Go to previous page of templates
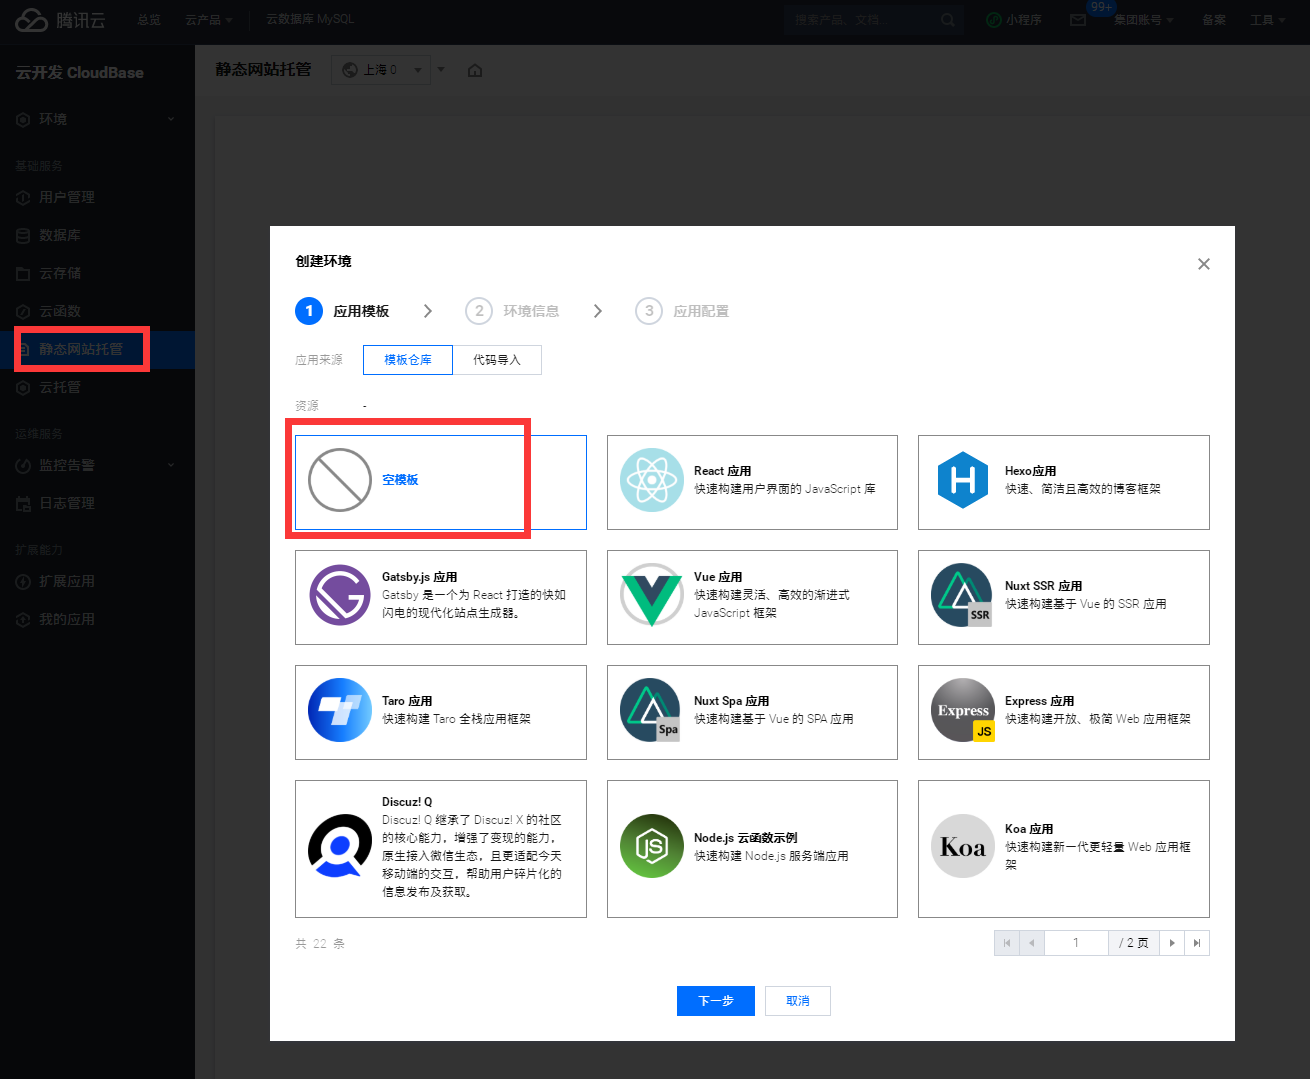The image size is (1310, 1079). [x=1032, y=943]
